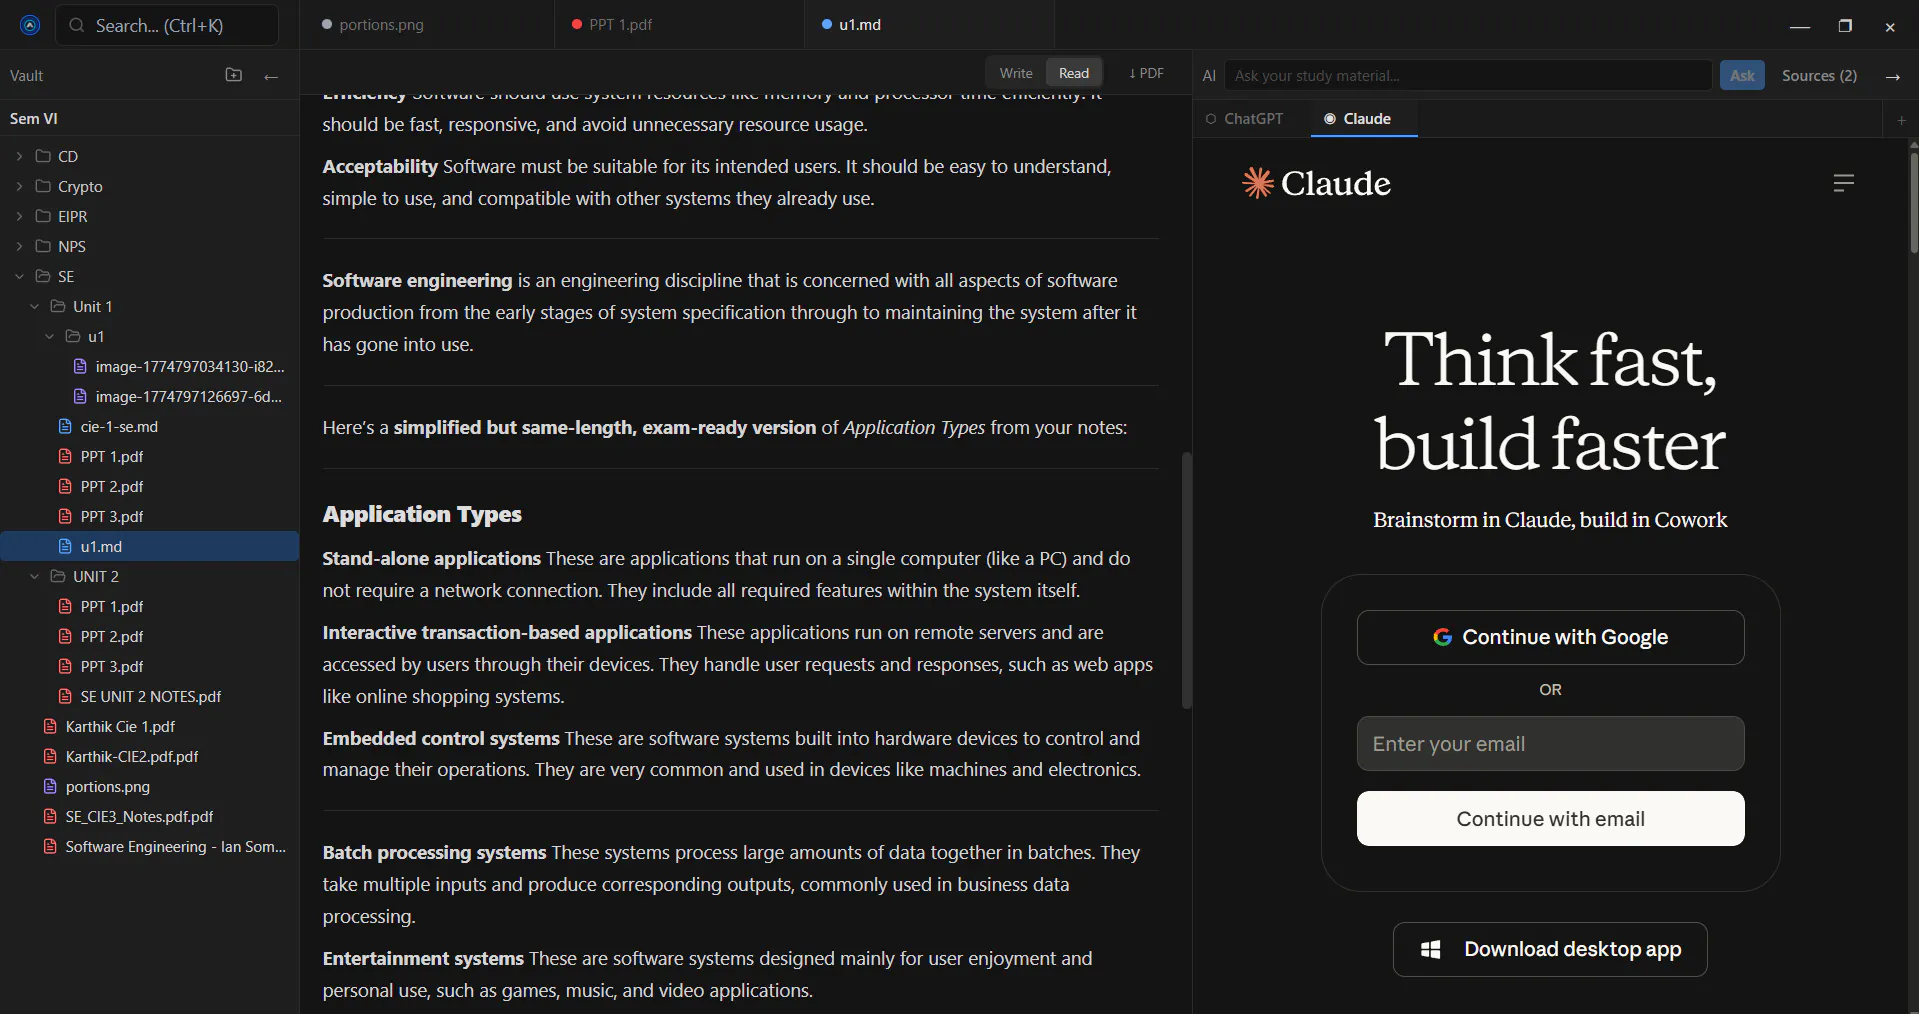Open PPT 3.pdf under UNIT 2
The image size is (1919, 1014).
(111, 666)
